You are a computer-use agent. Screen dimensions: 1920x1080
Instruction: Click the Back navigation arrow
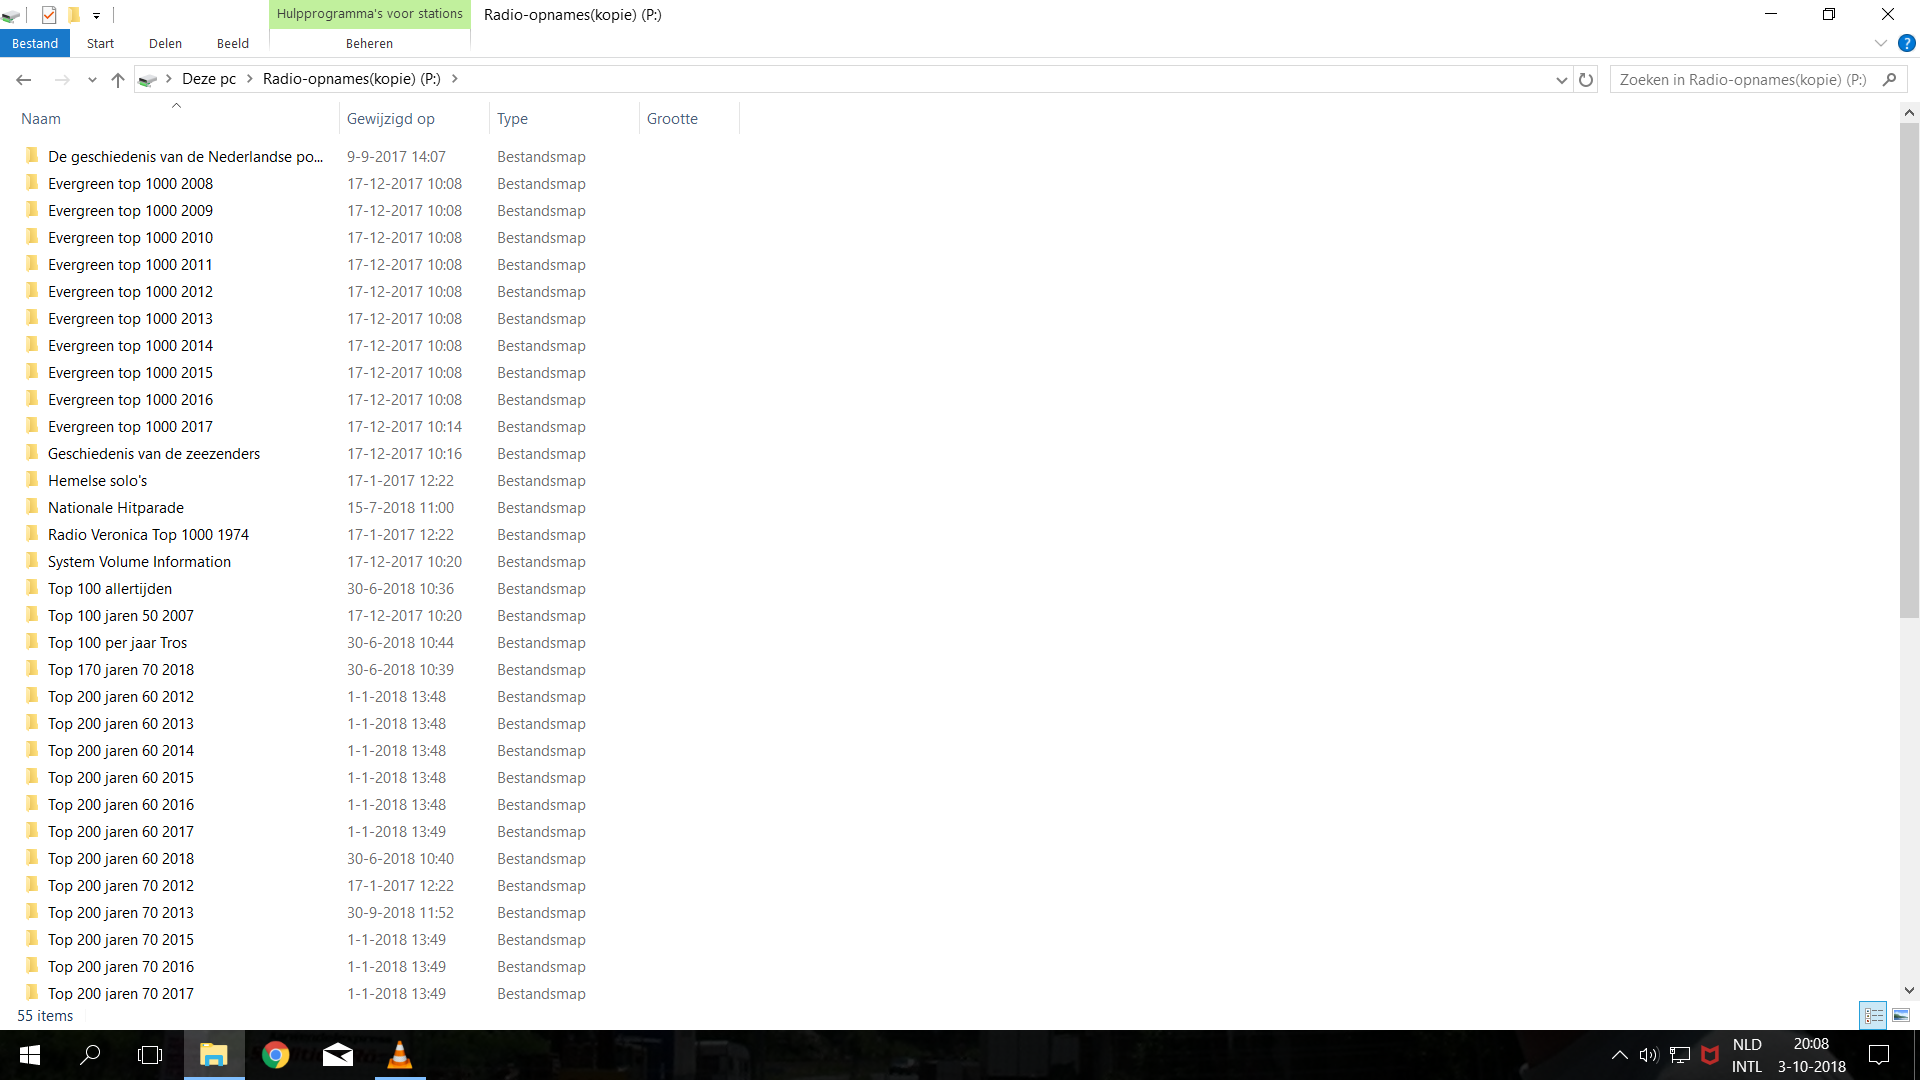point(24,80)
